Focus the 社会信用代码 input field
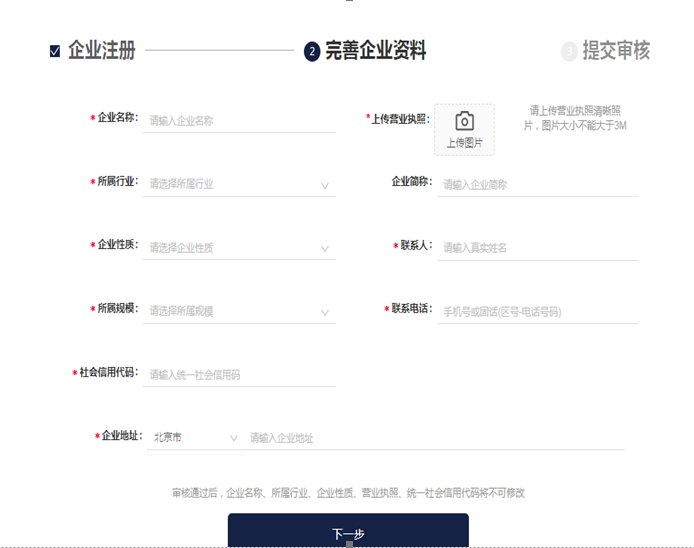This screenshot has height=548, width=694. 240,375
